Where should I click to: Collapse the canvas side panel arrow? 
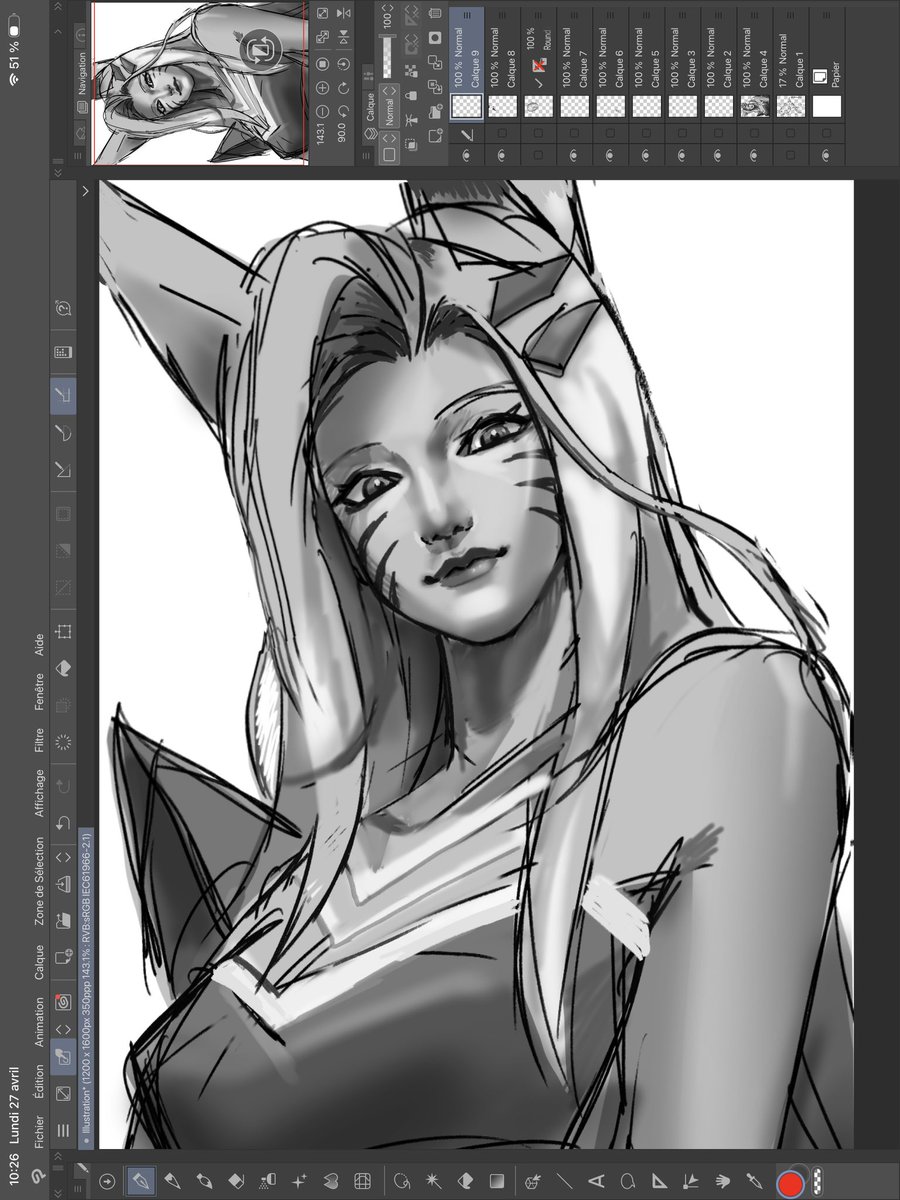point(86,190)
